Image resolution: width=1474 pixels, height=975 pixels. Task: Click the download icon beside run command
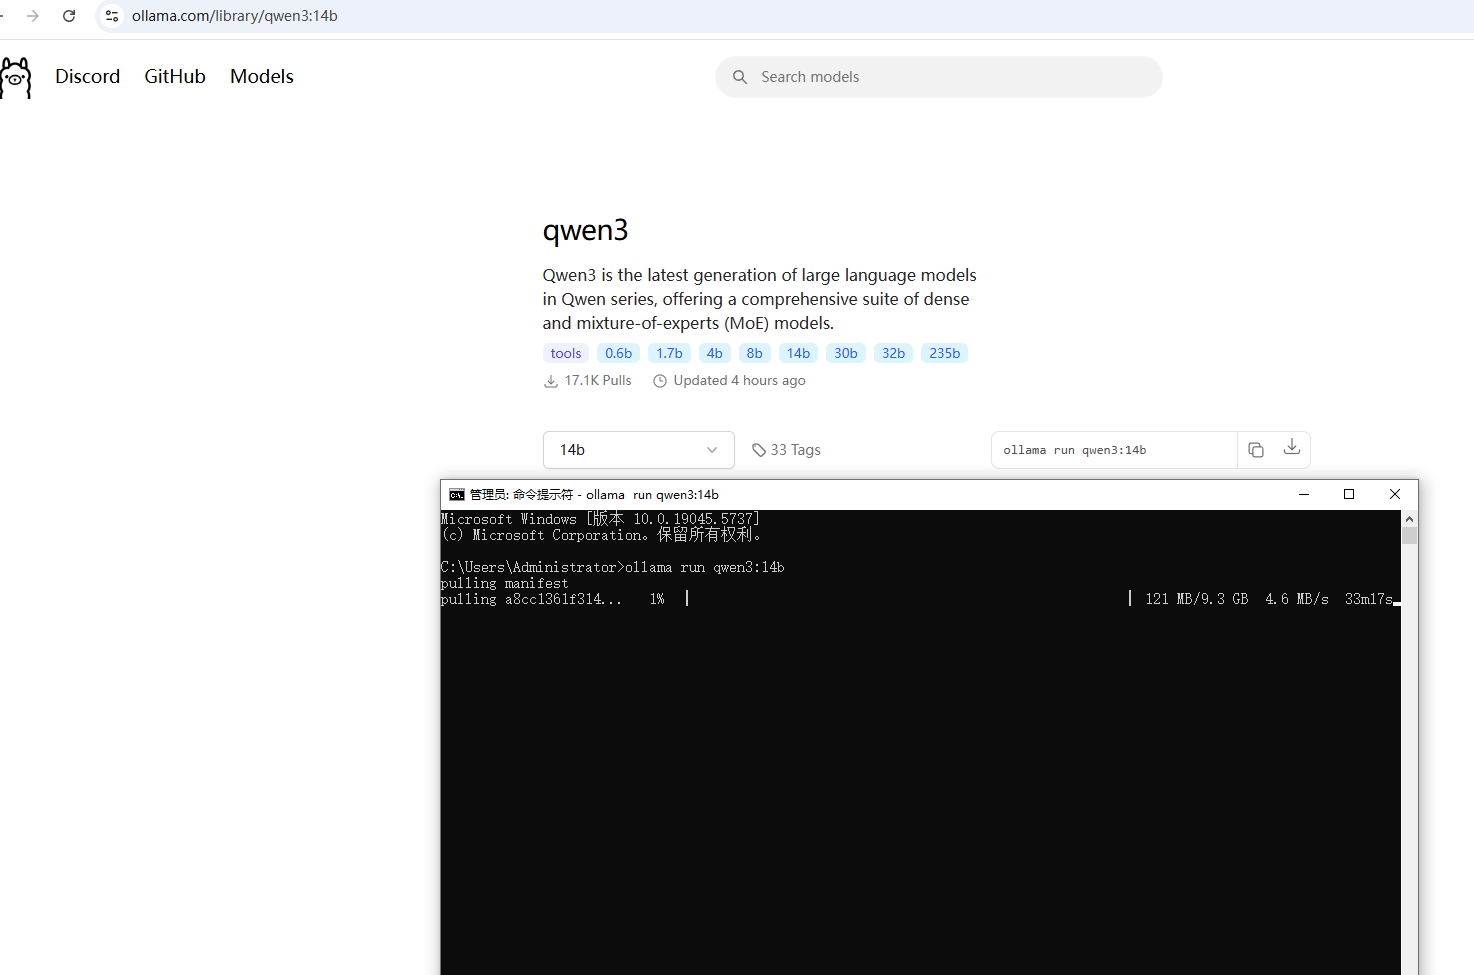pos(1292,447)
